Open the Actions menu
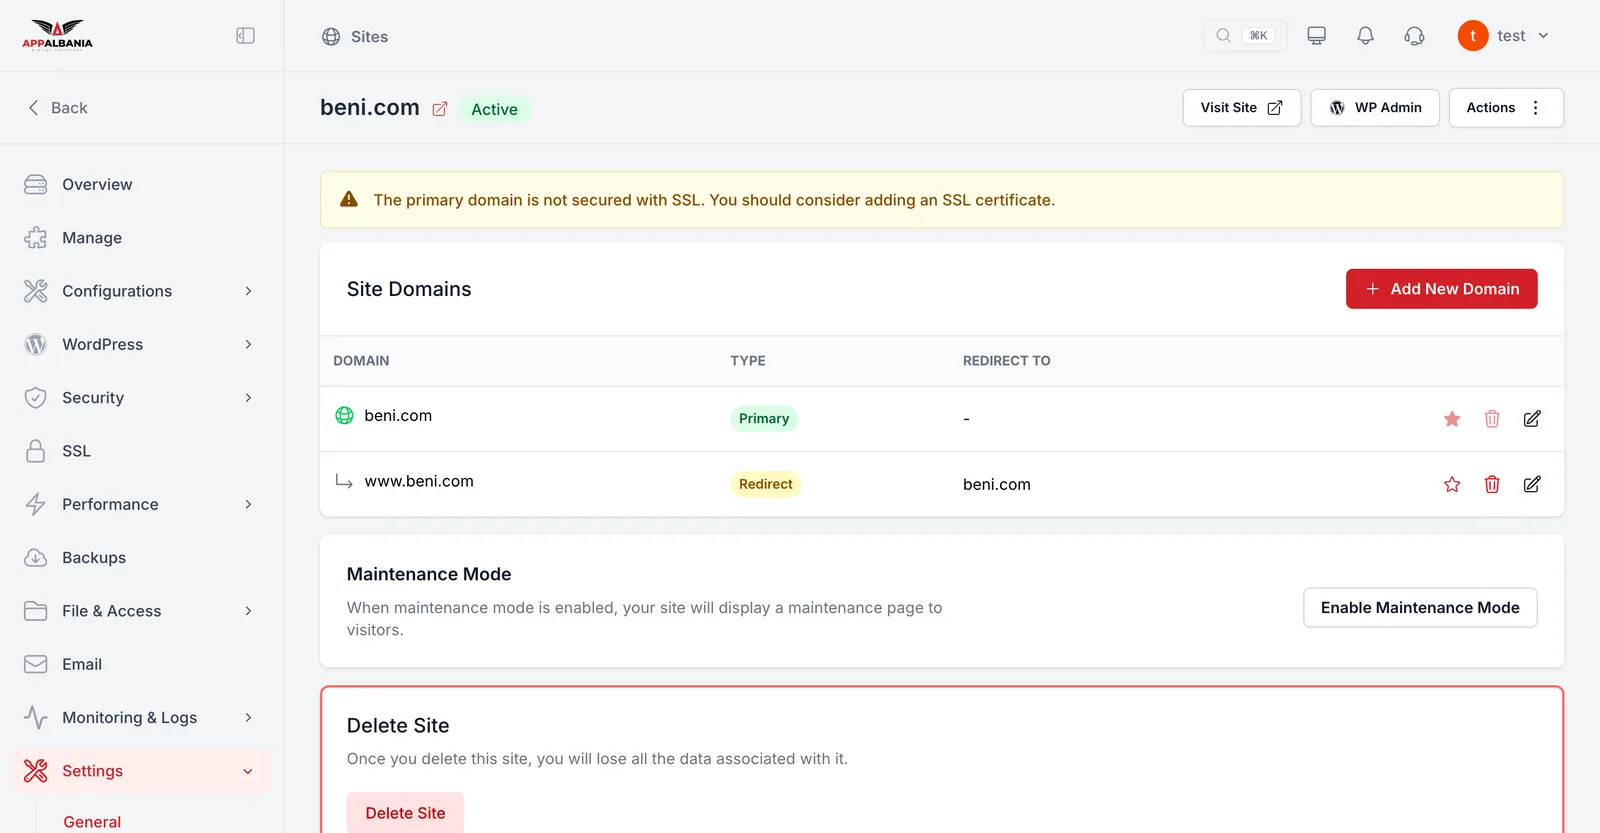This screenshot has height=833, width=1600. click(1506, 108)
